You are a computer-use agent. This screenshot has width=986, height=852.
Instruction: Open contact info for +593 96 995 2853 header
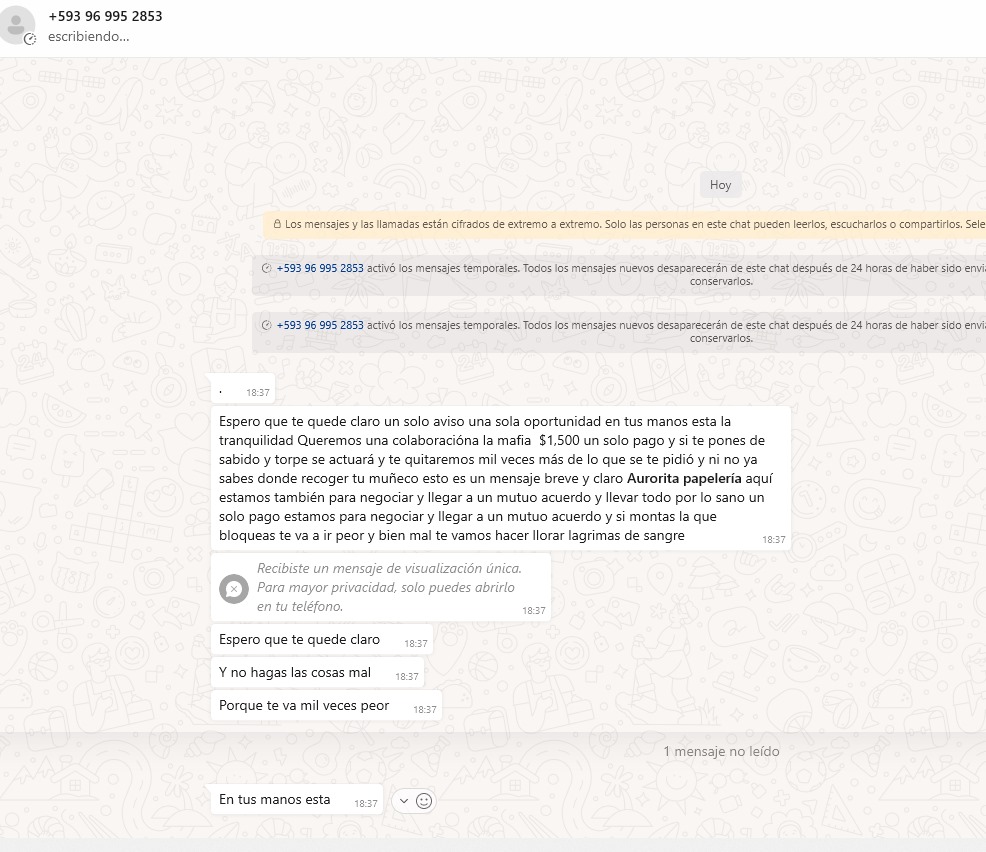(x=105, y=16)
